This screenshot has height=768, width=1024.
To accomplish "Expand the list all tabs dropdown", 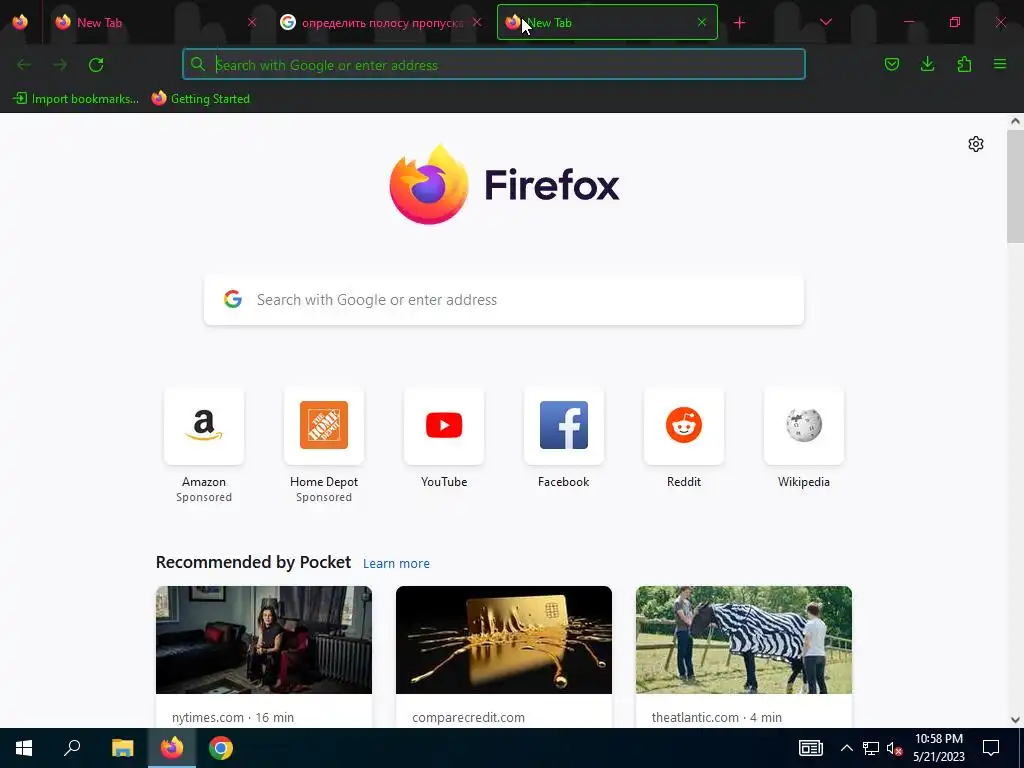I will tap(825, 22).
